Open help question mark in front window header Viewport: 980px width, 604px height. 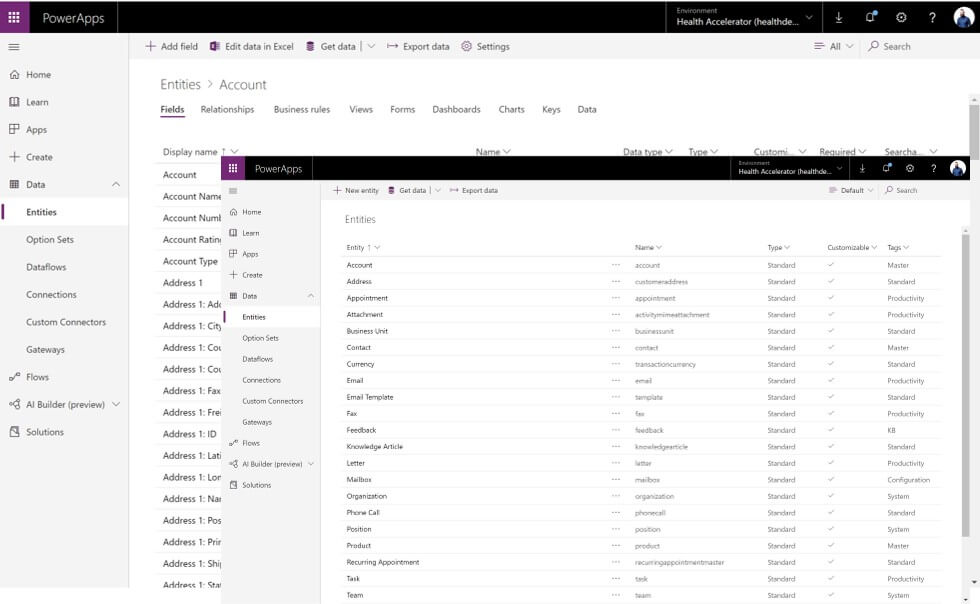(x=933, y=168)
